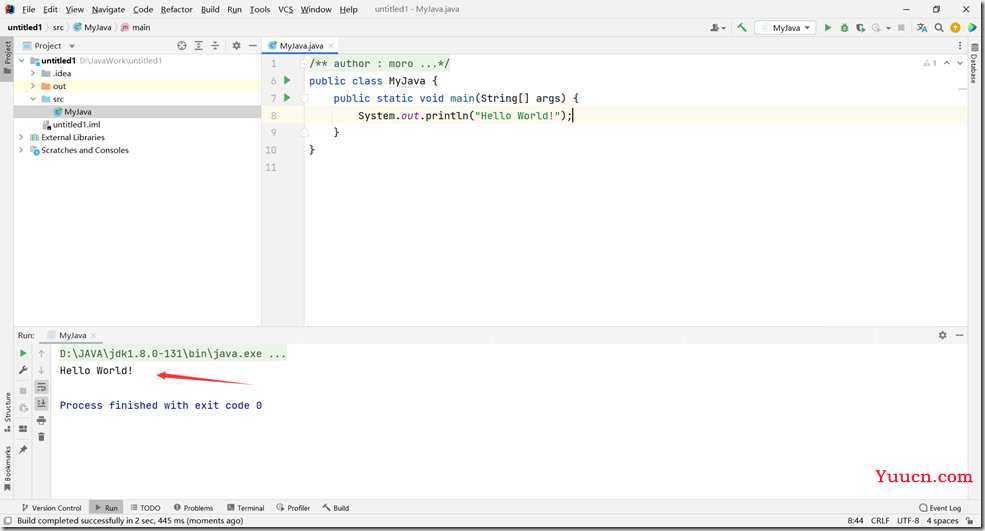Viewport: 985px width, 531px height.
Task: Click the warning indicator showing 1 problem
Action: 930,63
